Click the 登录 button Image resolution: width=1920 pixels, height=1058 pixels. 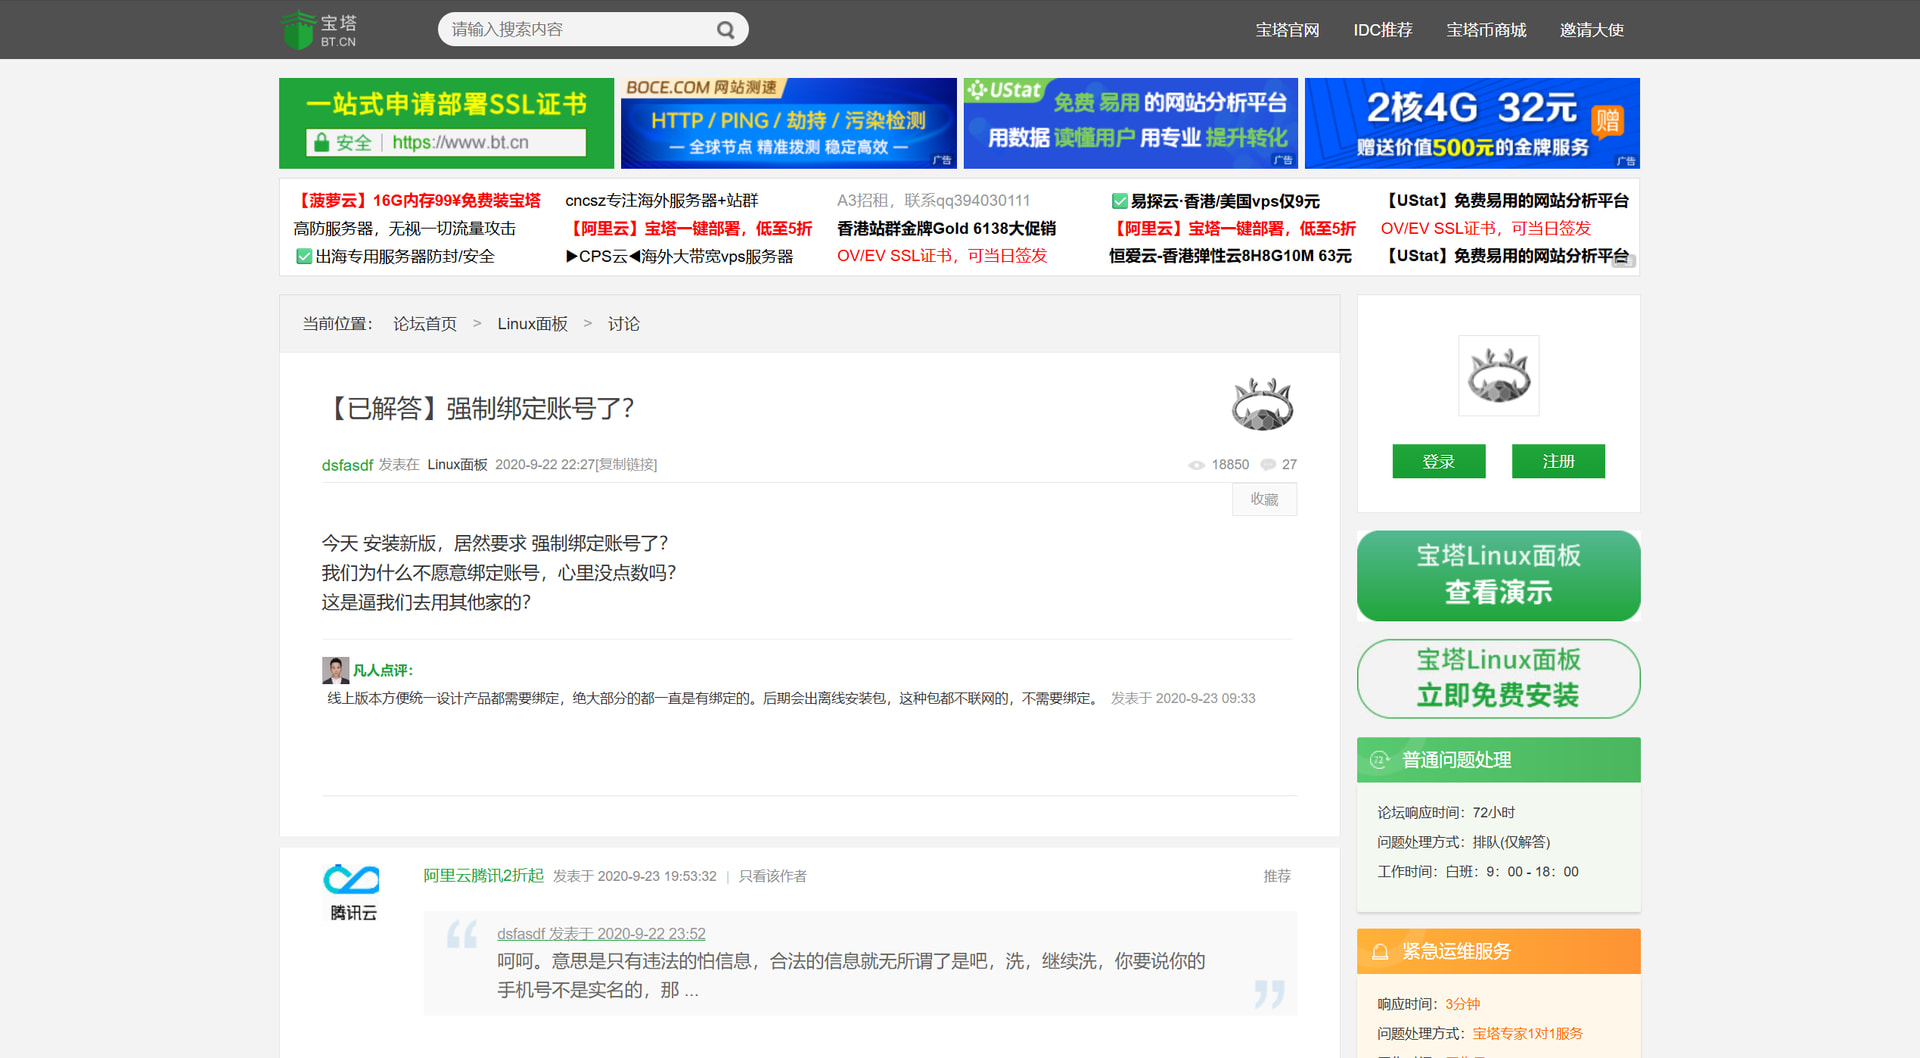point(1438,461)
